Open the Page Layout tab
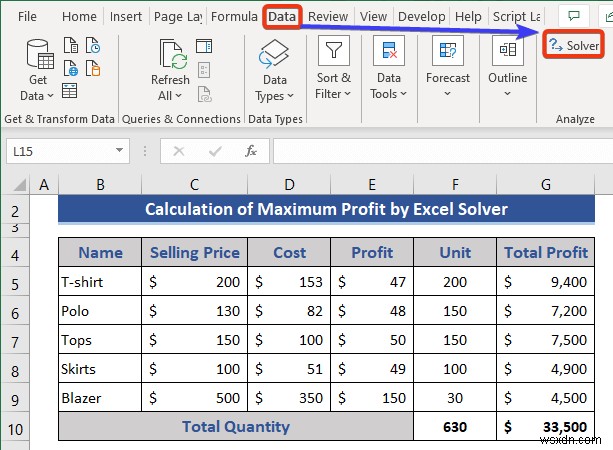613x450 pixels. pos(178,16)
